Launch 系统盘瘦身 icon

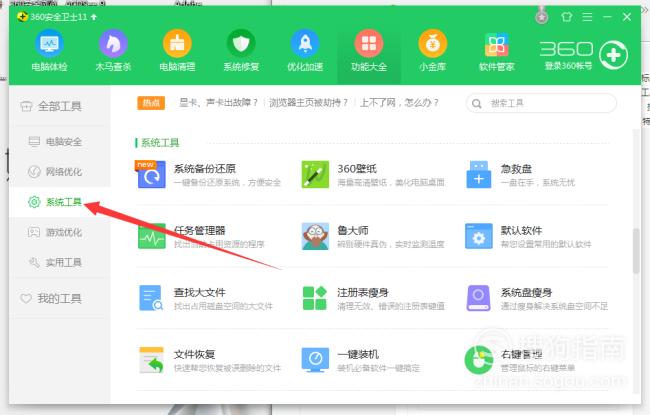pyautogui.click(x=479, y=298)
